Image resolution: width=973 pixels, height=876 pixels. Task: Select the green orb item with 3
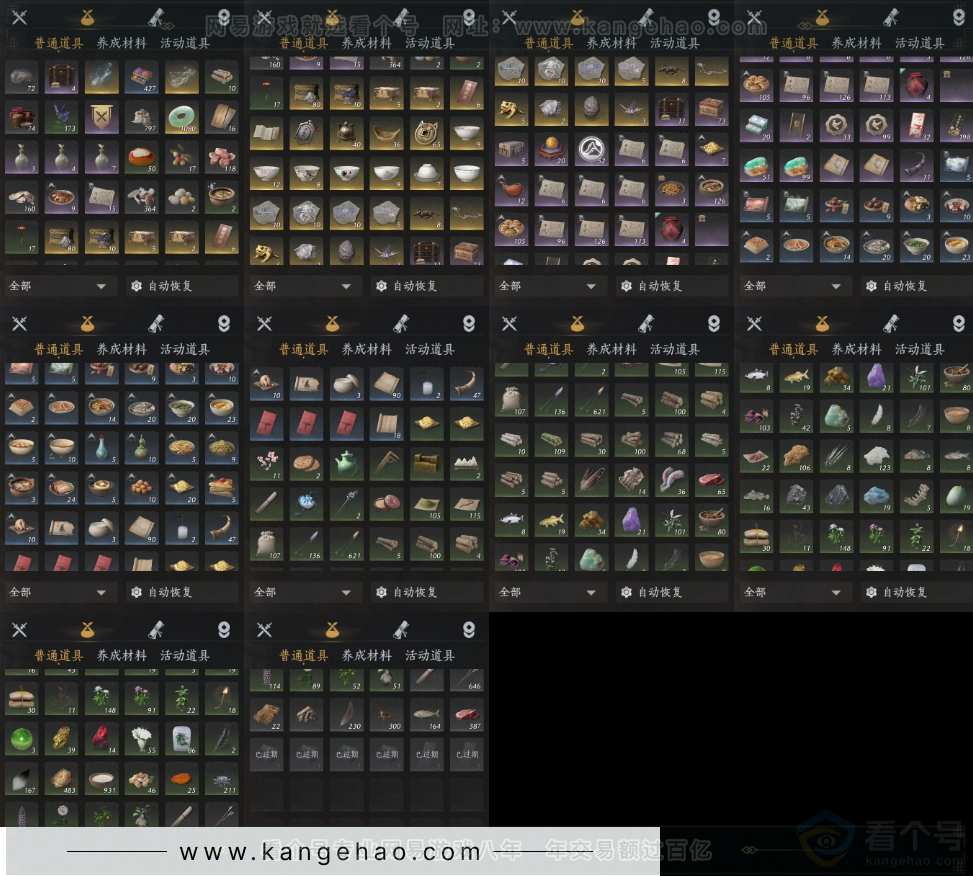19,737
